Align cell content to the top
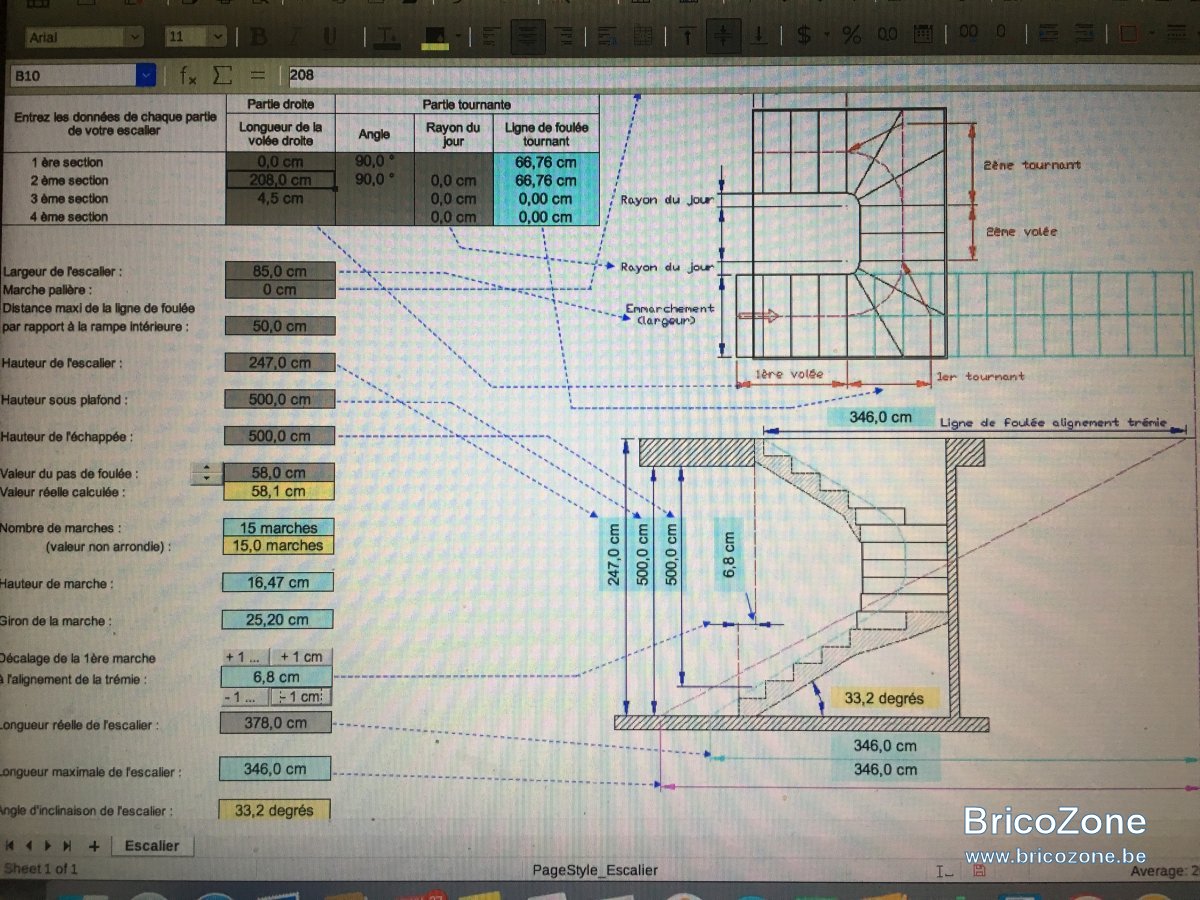 [686, 35]
